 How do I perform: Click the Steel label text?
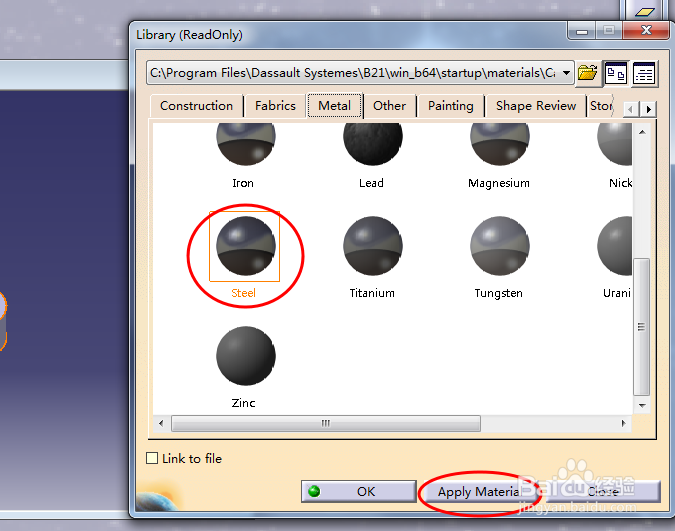(x=243, y=293)
